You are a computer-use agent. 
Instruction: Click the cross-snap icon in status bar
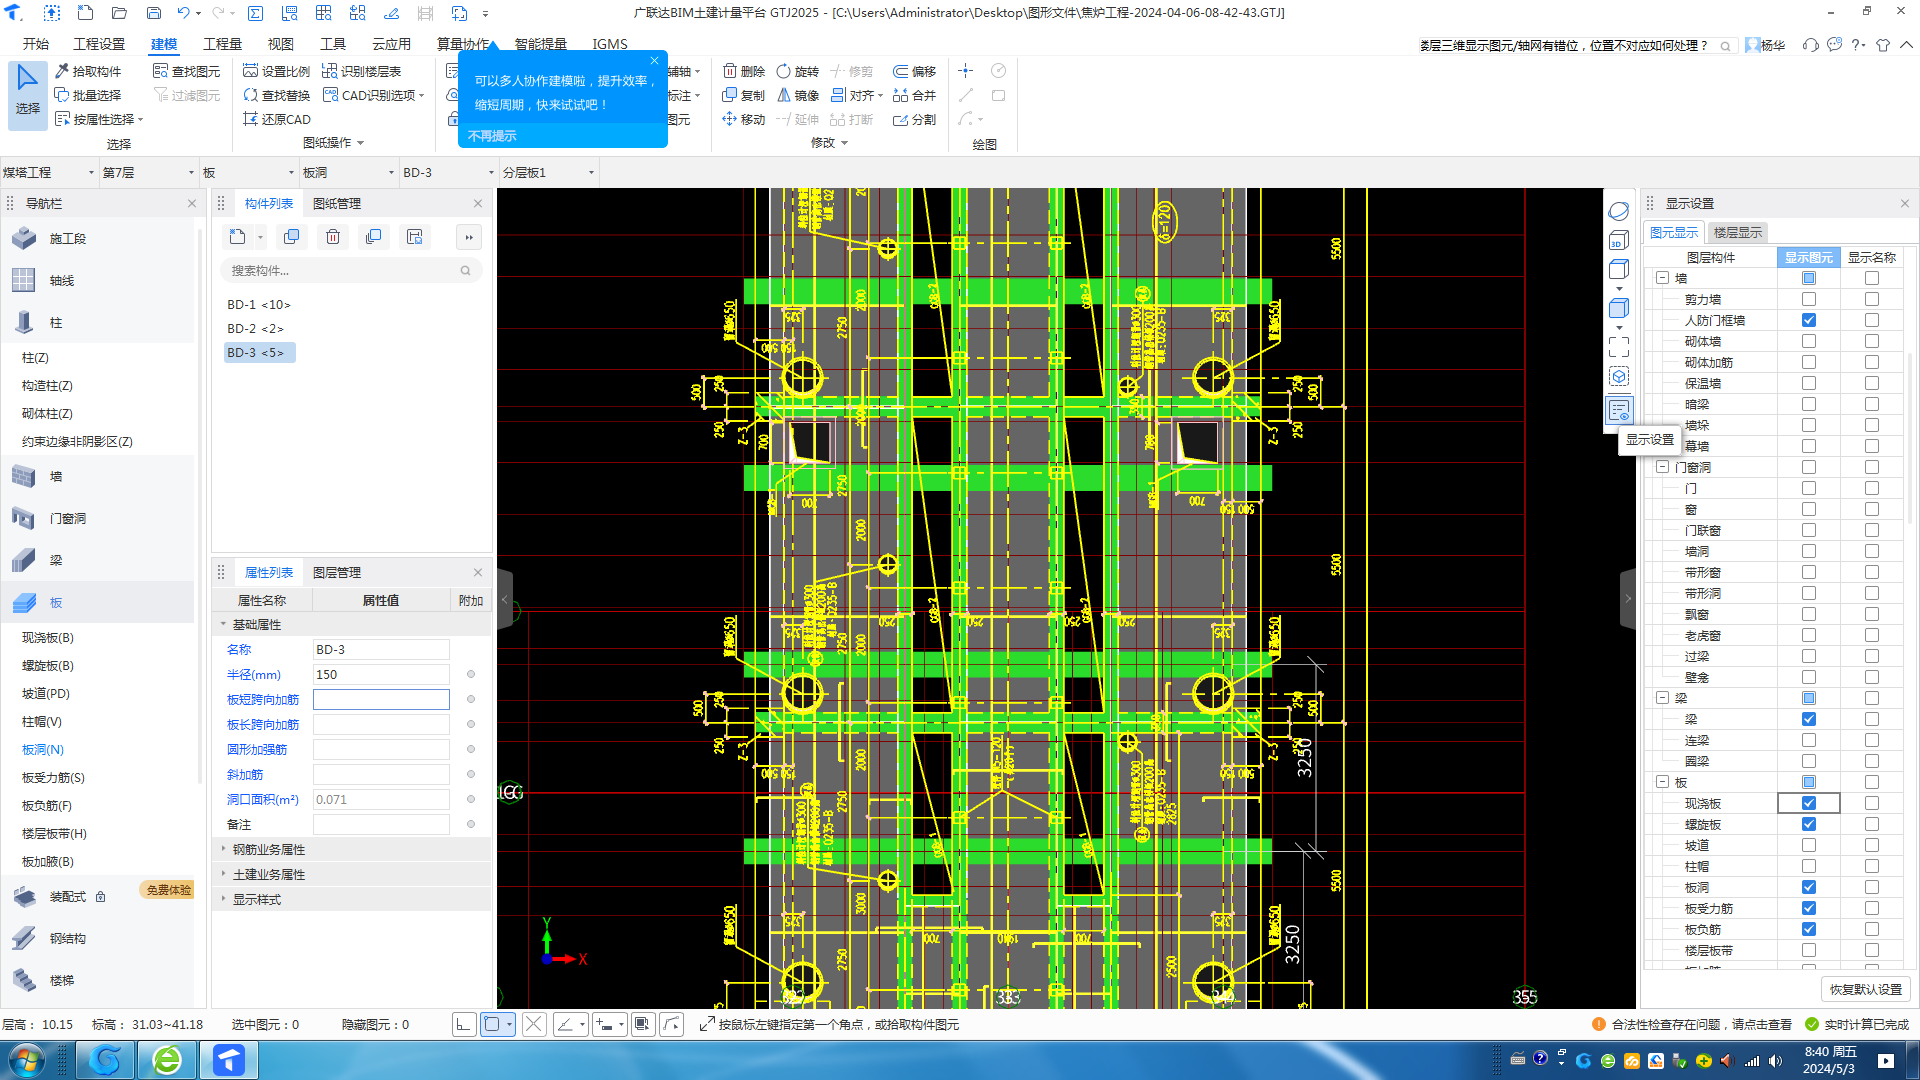point(534,1024)
